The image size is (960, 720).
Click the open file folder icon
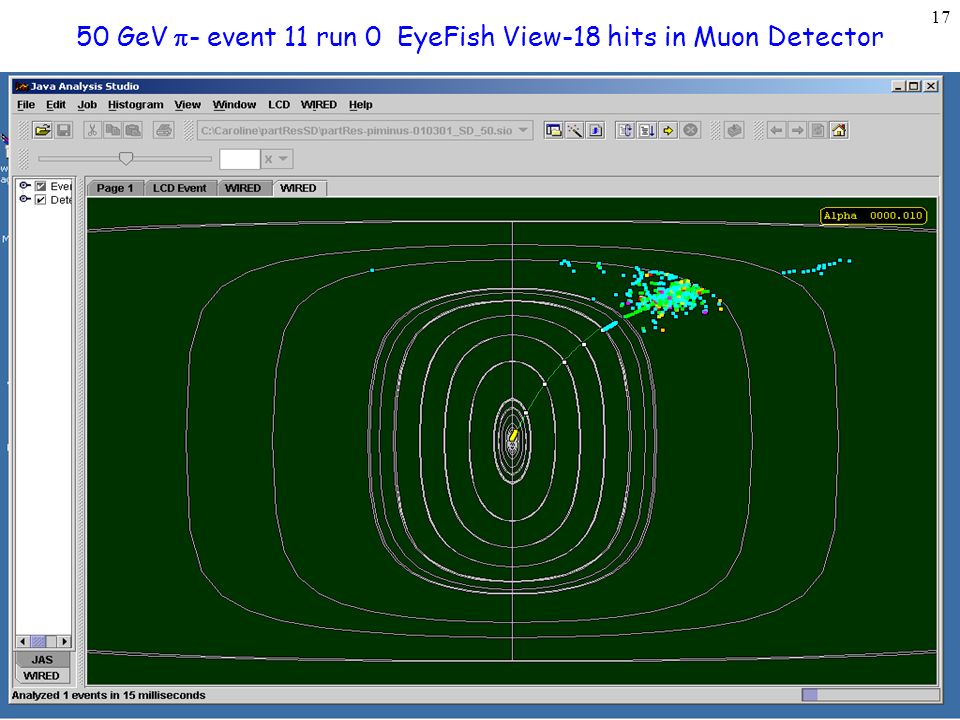point(42,130)
